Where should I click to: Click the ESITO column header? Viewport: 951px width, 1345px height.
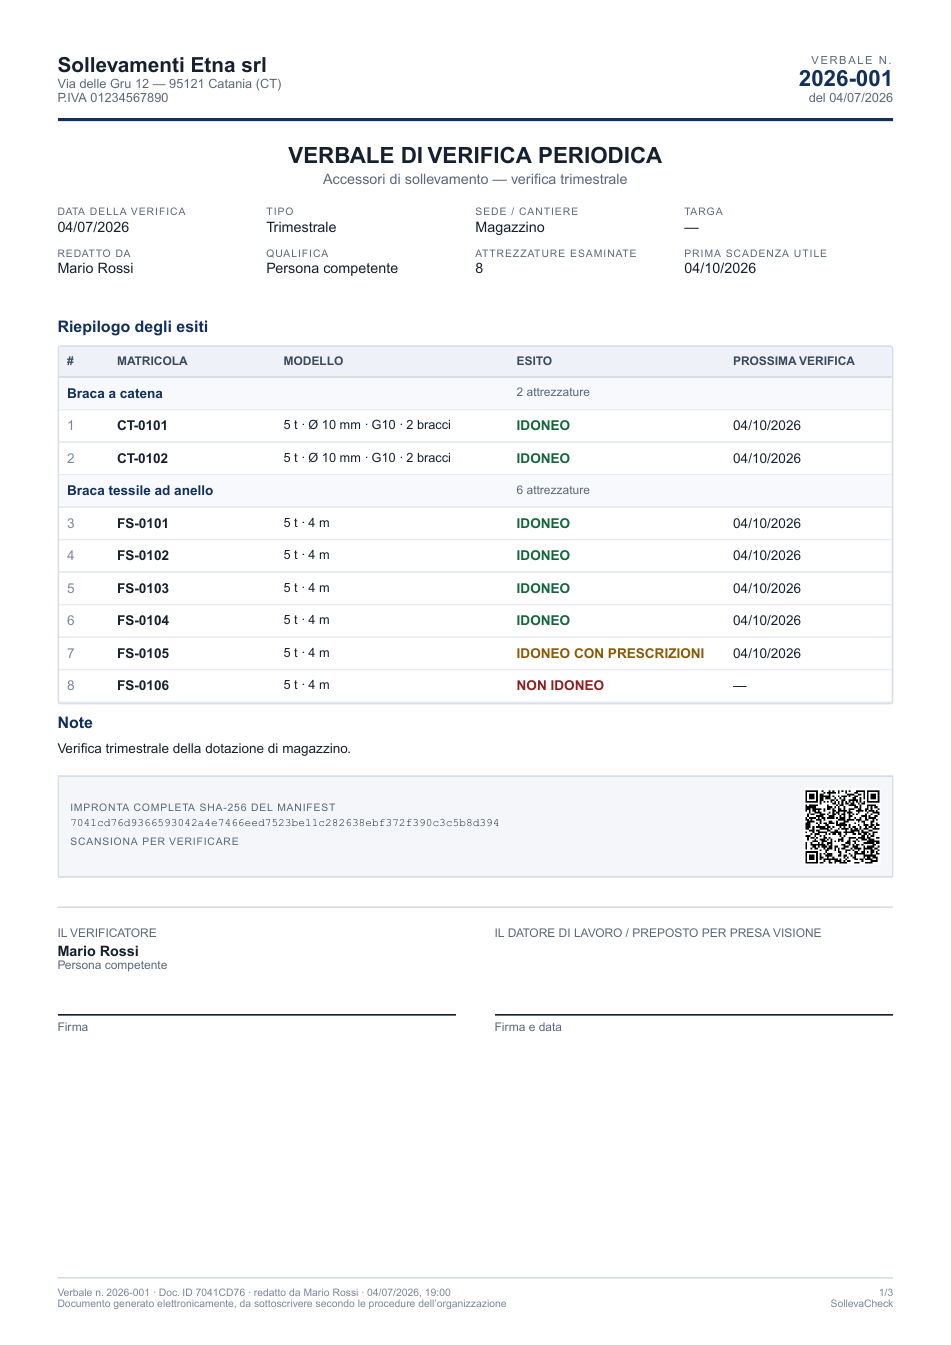point(534,361)
